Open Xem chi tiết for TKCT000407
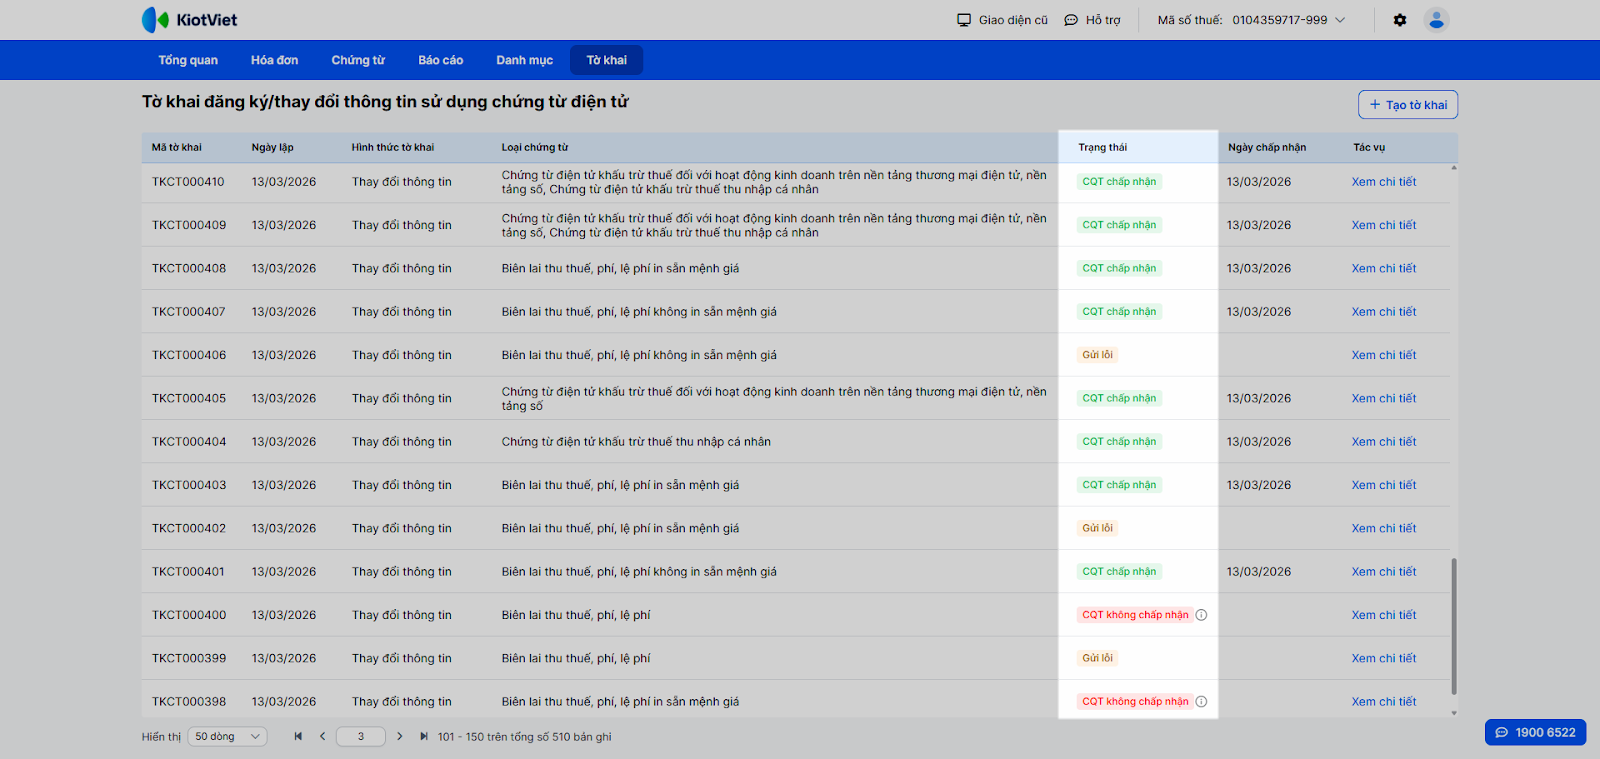Viewport: 1600px width, 759px height. point(1384,312)
